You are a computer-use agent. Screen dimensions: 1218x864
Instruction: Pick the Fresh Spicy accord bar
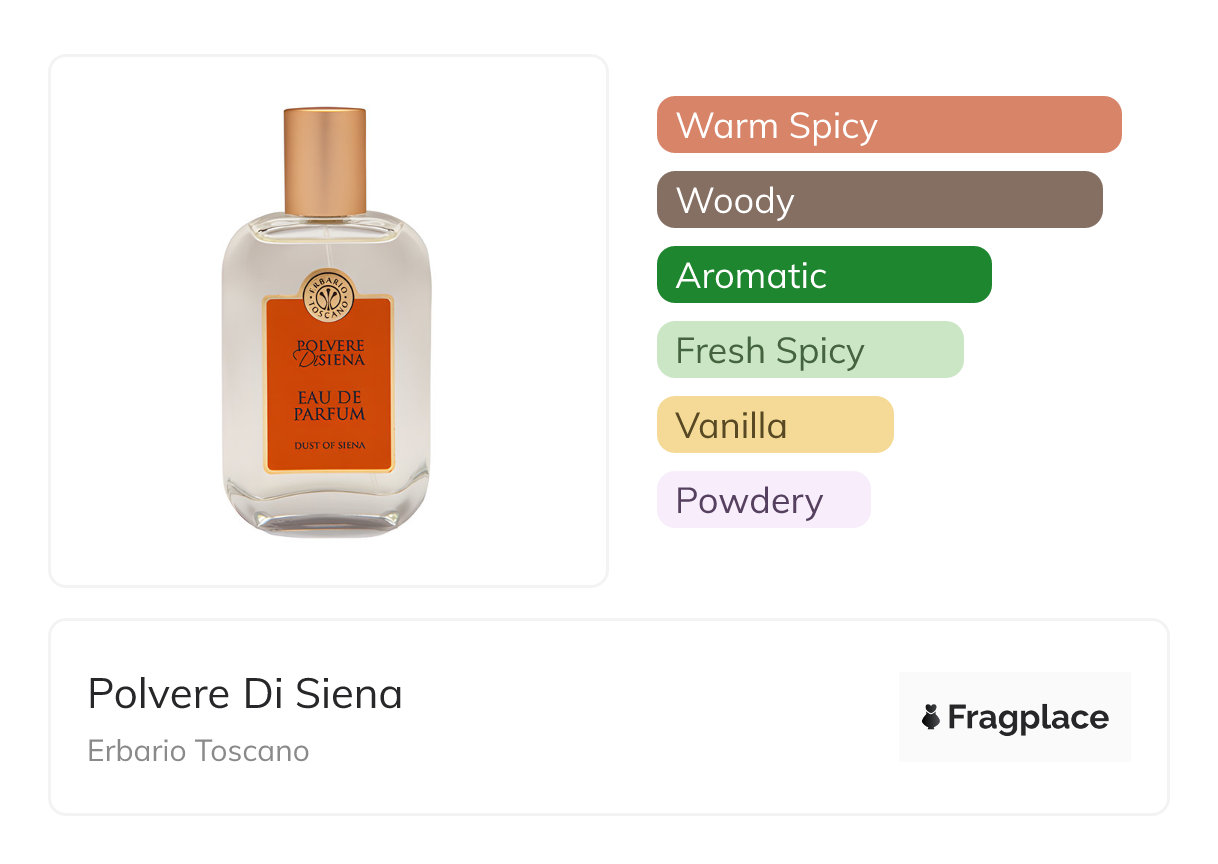click(809, 350)
